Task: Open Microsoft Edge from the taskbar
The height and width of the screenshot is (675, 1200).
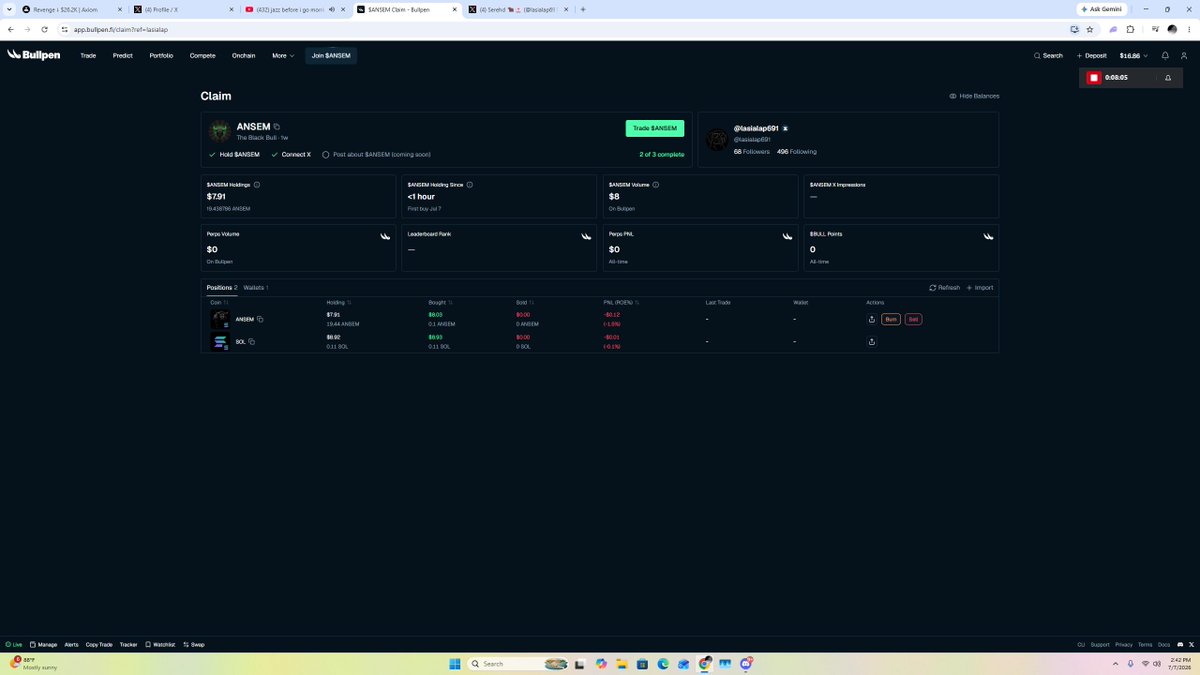Action: coord(663,663)
